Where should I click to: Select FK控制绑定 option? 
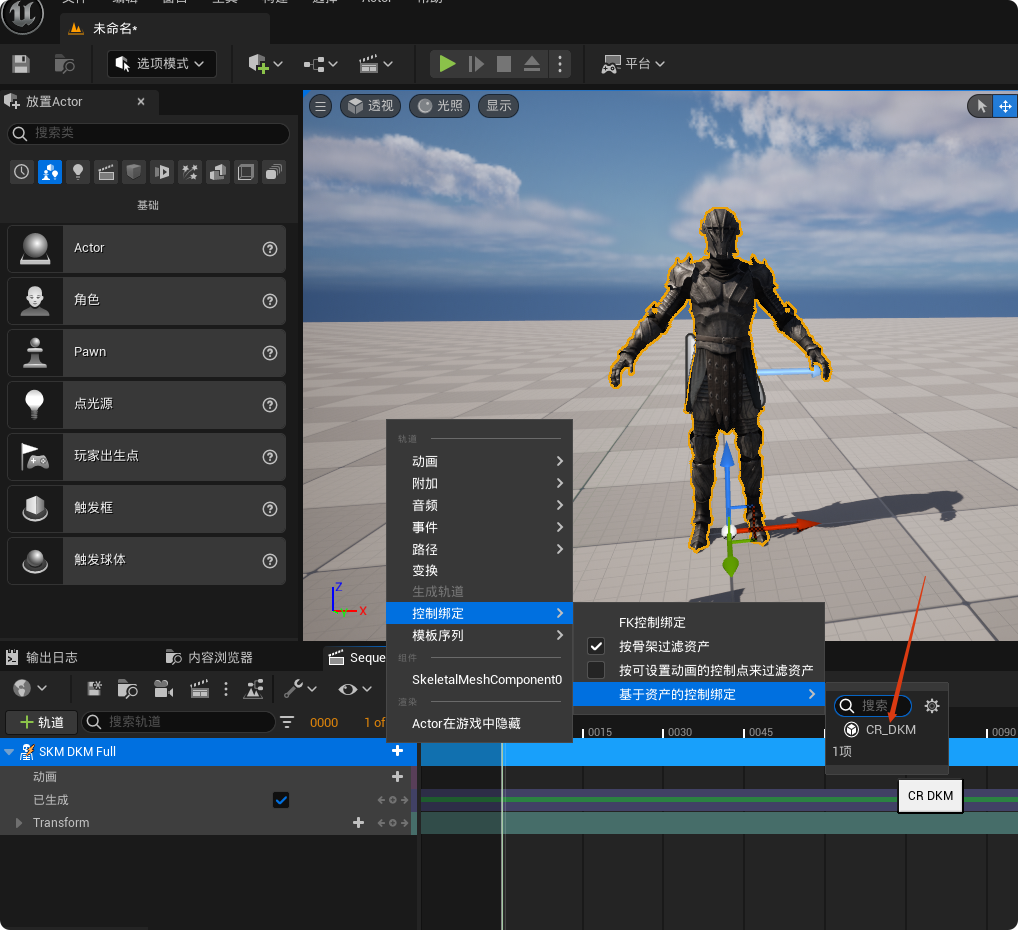[699, 622]
